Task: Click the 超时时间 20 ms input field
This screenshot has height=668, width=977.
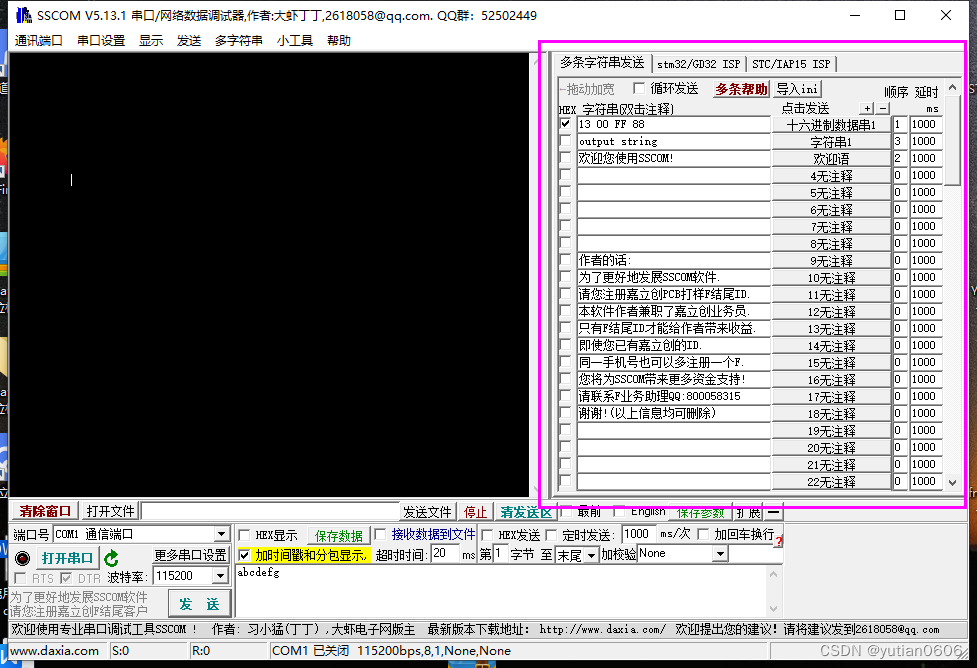Action: click(444, 554)
